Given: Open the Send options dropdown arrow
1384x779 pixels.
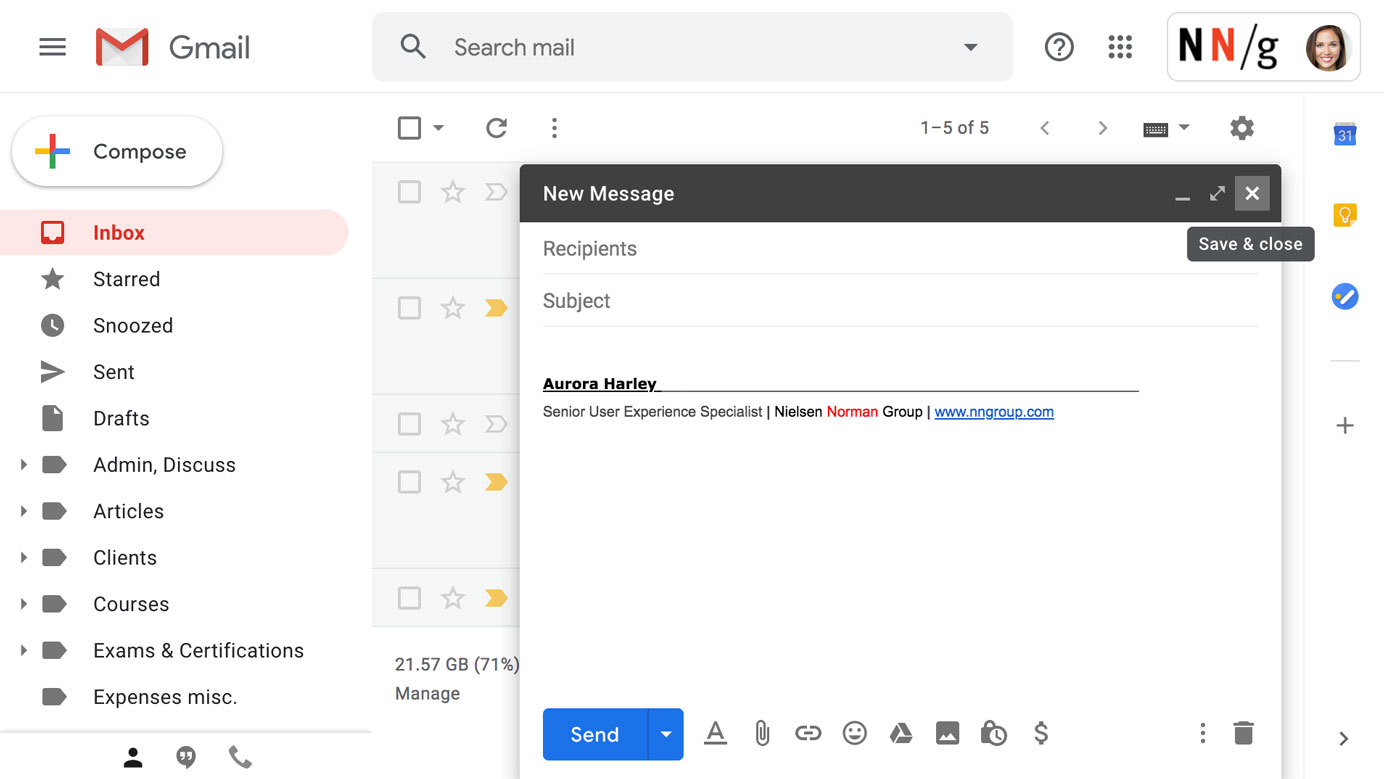Looking at the screenshot, I should coord(666,734).
